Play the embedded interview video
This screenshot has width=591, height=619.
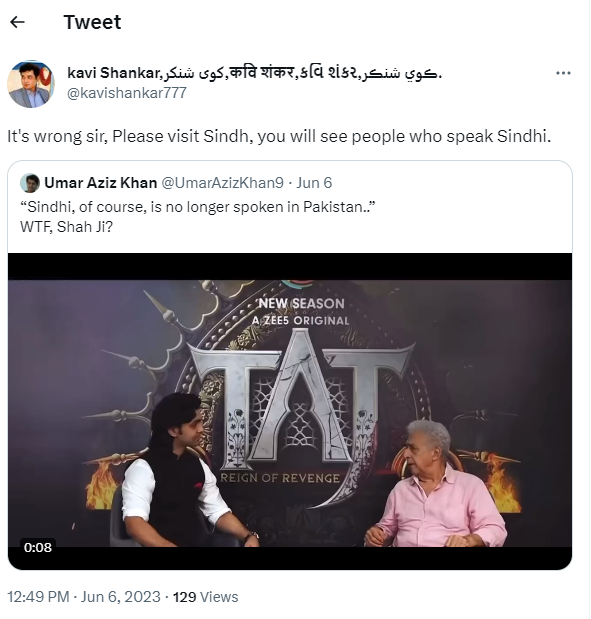pos(290,411)
